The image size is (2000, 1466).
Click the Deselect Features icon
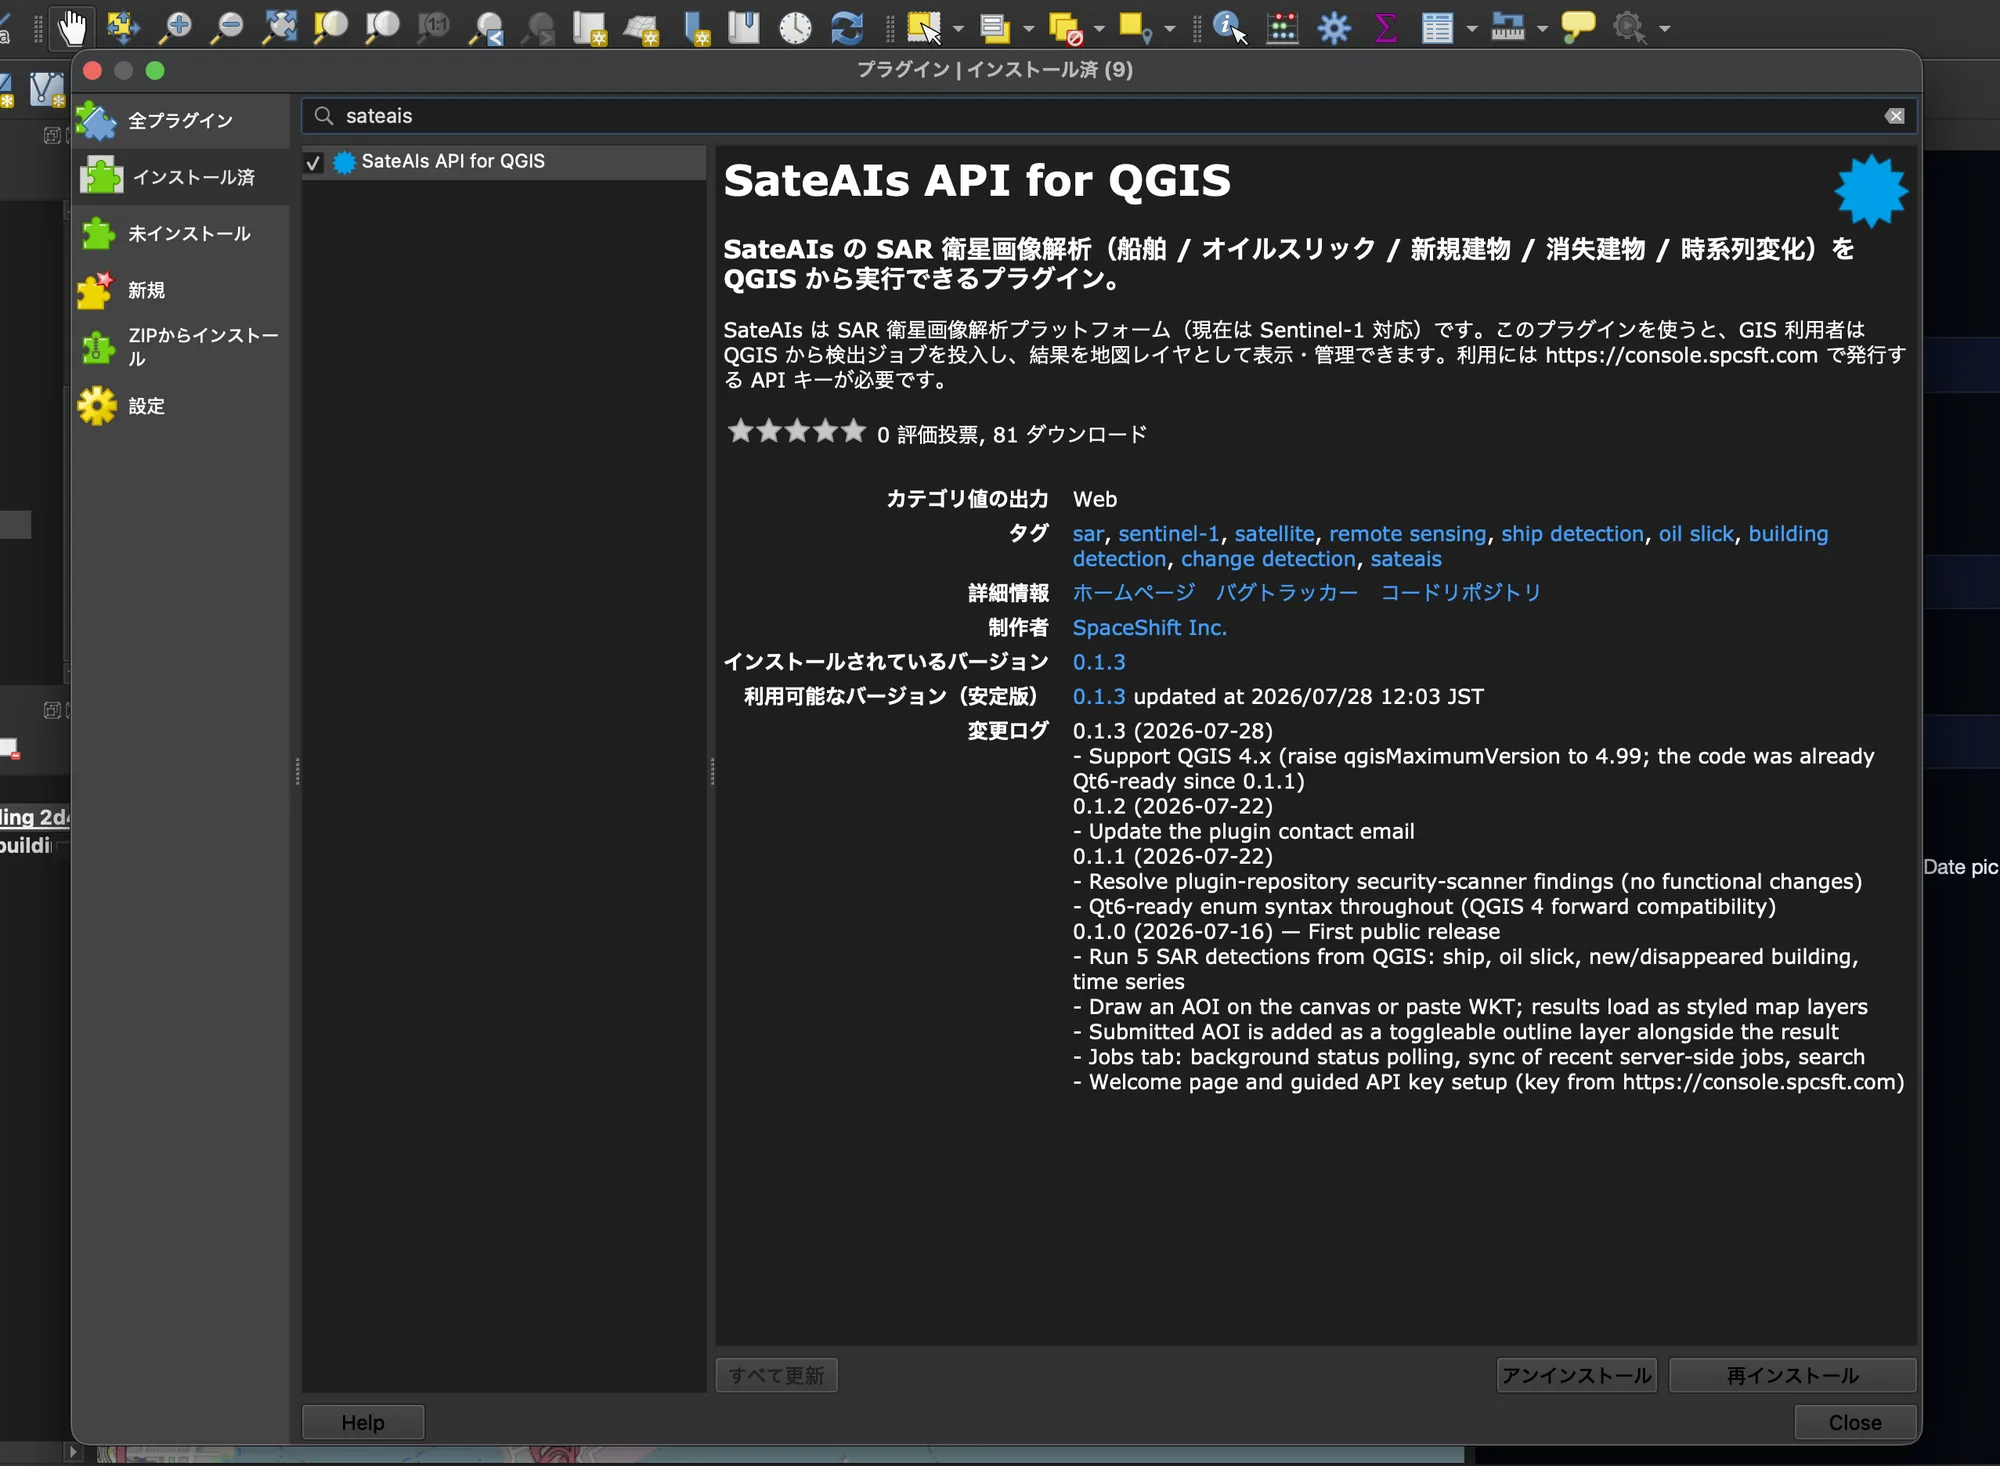point(1066,27)
